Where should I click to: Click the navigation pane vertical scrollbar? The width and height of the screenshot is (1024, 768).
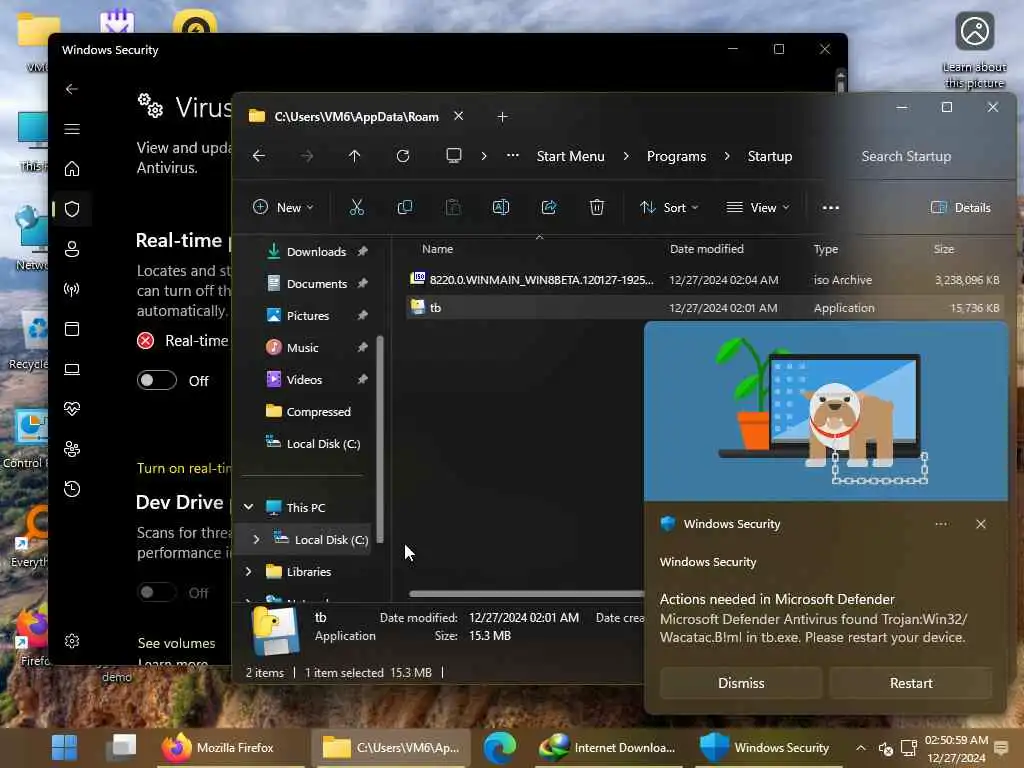[x=380, y=438]
